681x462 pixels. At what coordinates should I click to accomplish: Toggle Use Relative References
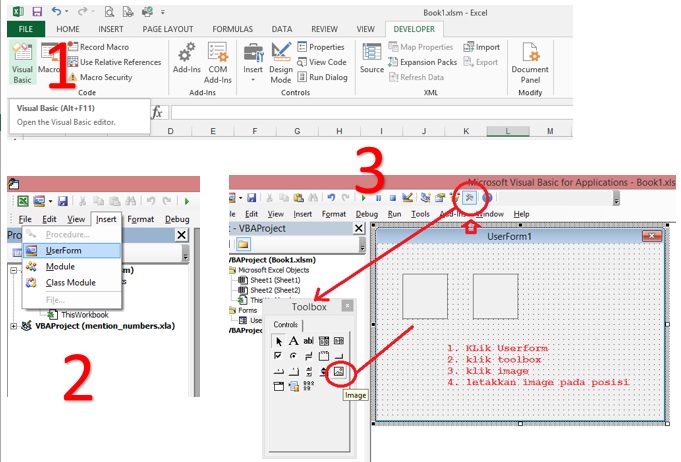click(x=115, y=62)
